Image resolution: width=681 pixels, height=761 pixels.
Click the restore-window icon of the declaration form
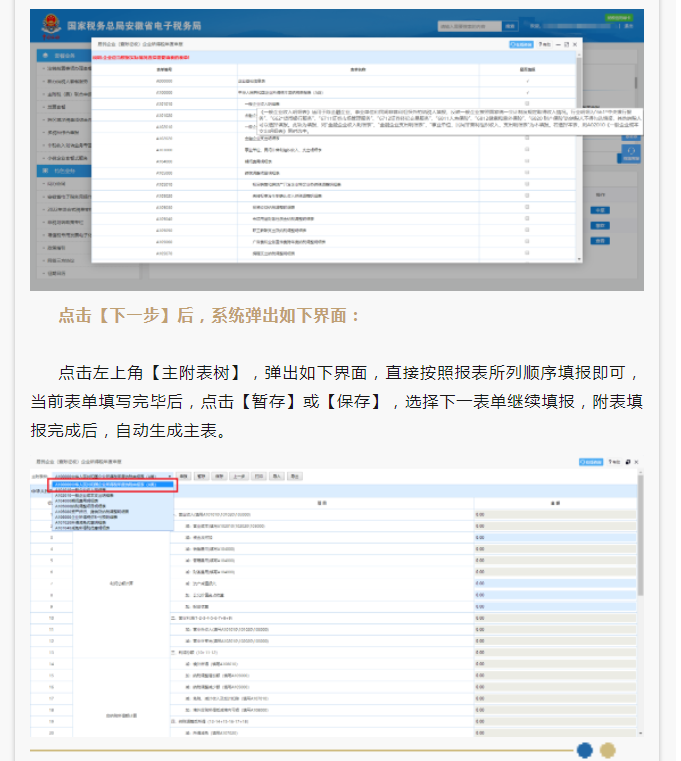tap(628, 462)
